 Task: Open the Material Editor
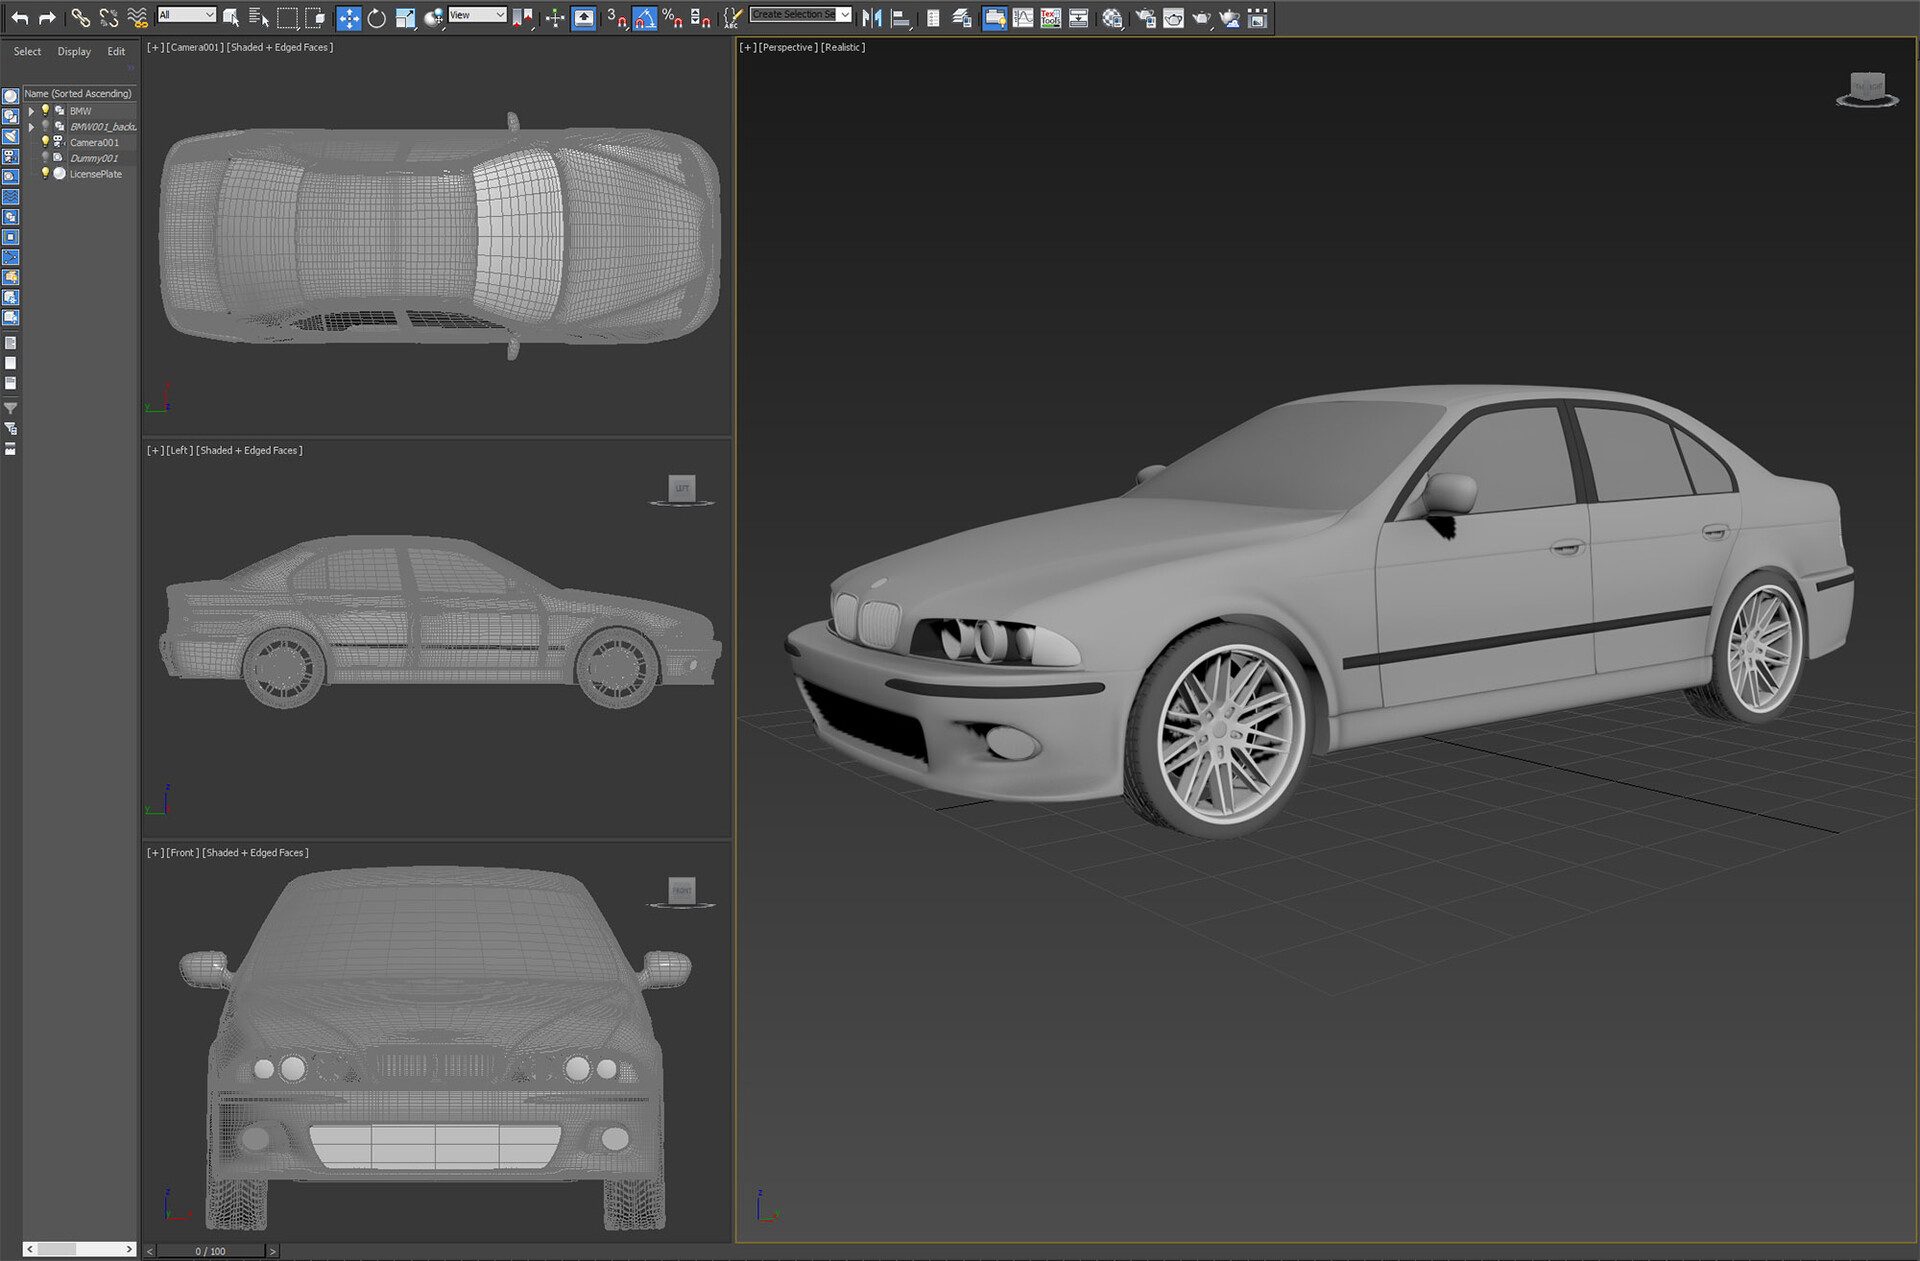(1112, 18)
